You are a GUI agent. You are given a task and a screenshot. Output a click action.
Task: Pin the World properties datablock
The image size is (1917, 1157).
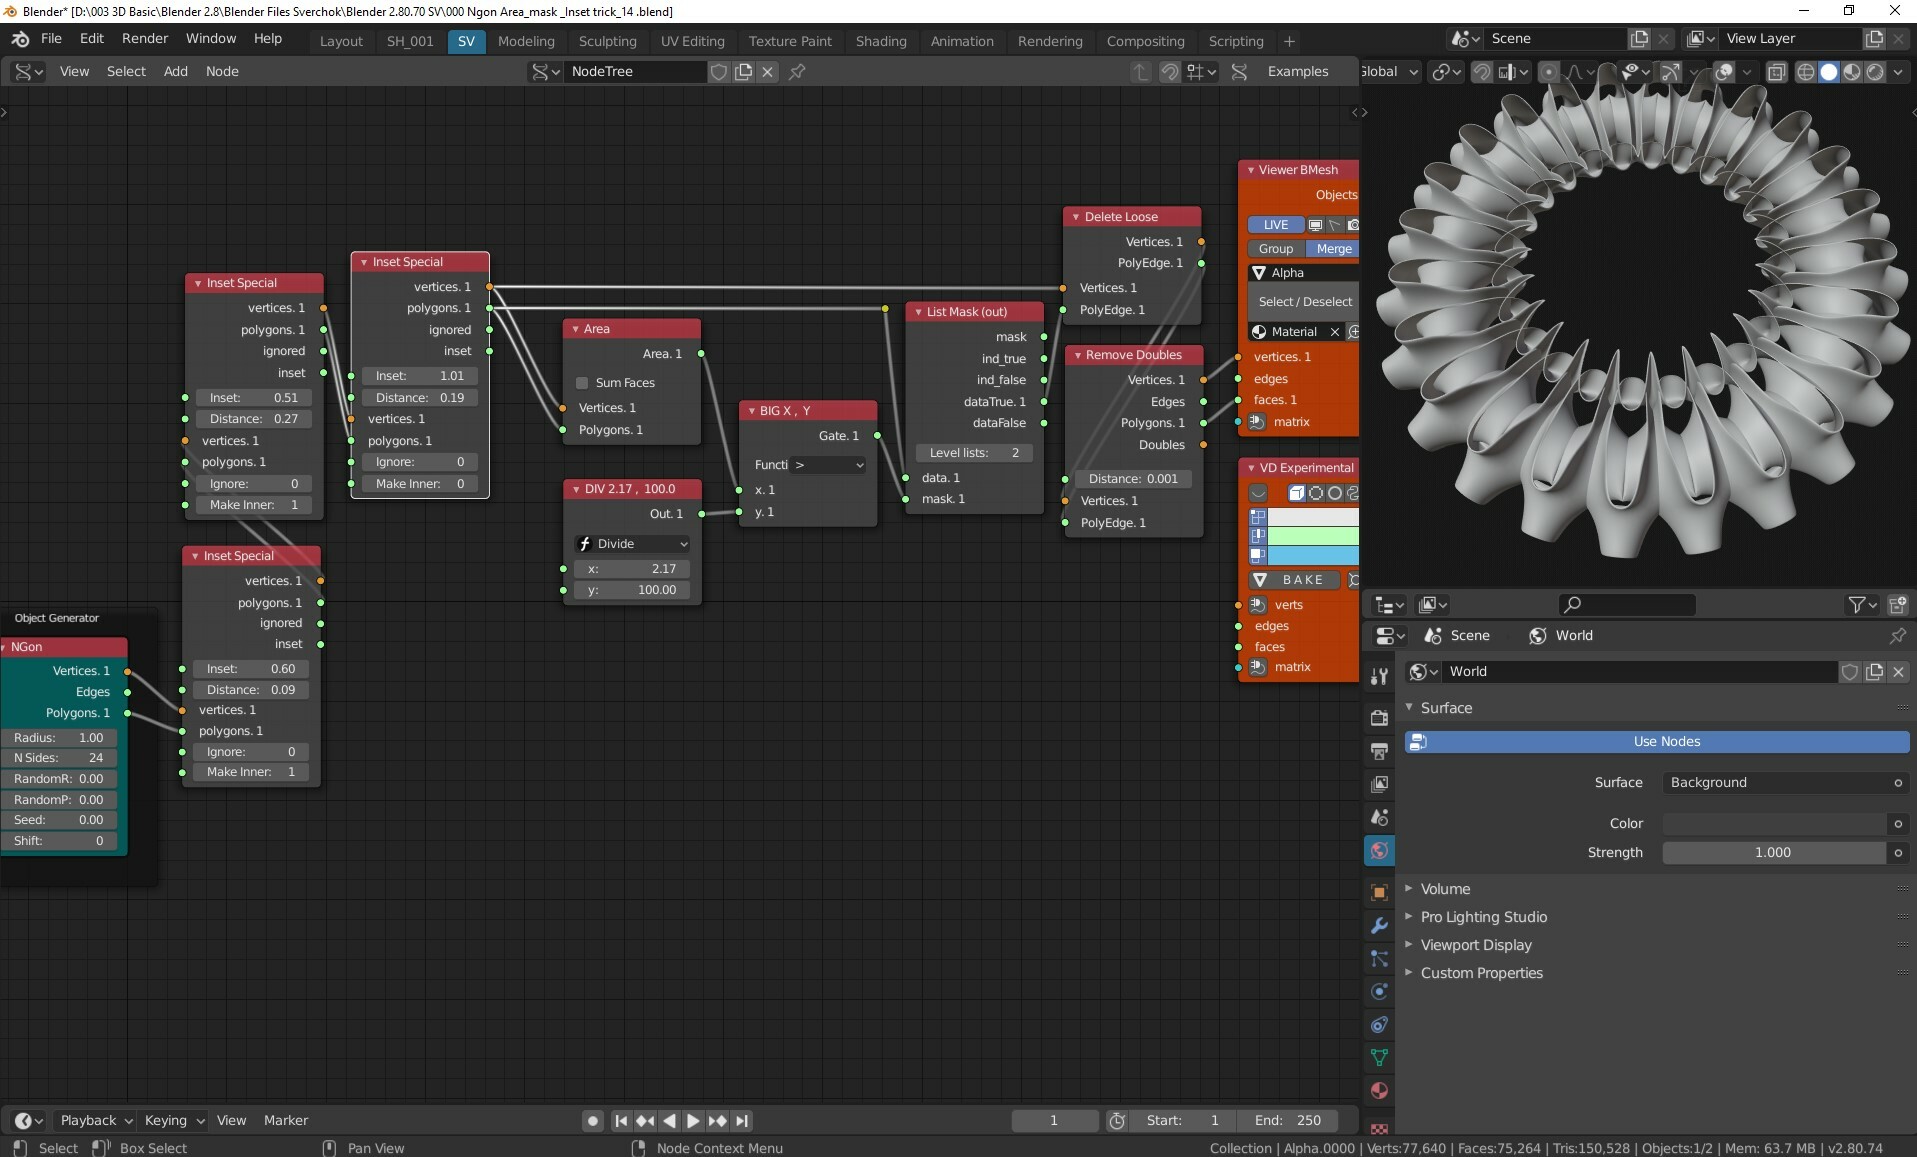click(1897, 636)
